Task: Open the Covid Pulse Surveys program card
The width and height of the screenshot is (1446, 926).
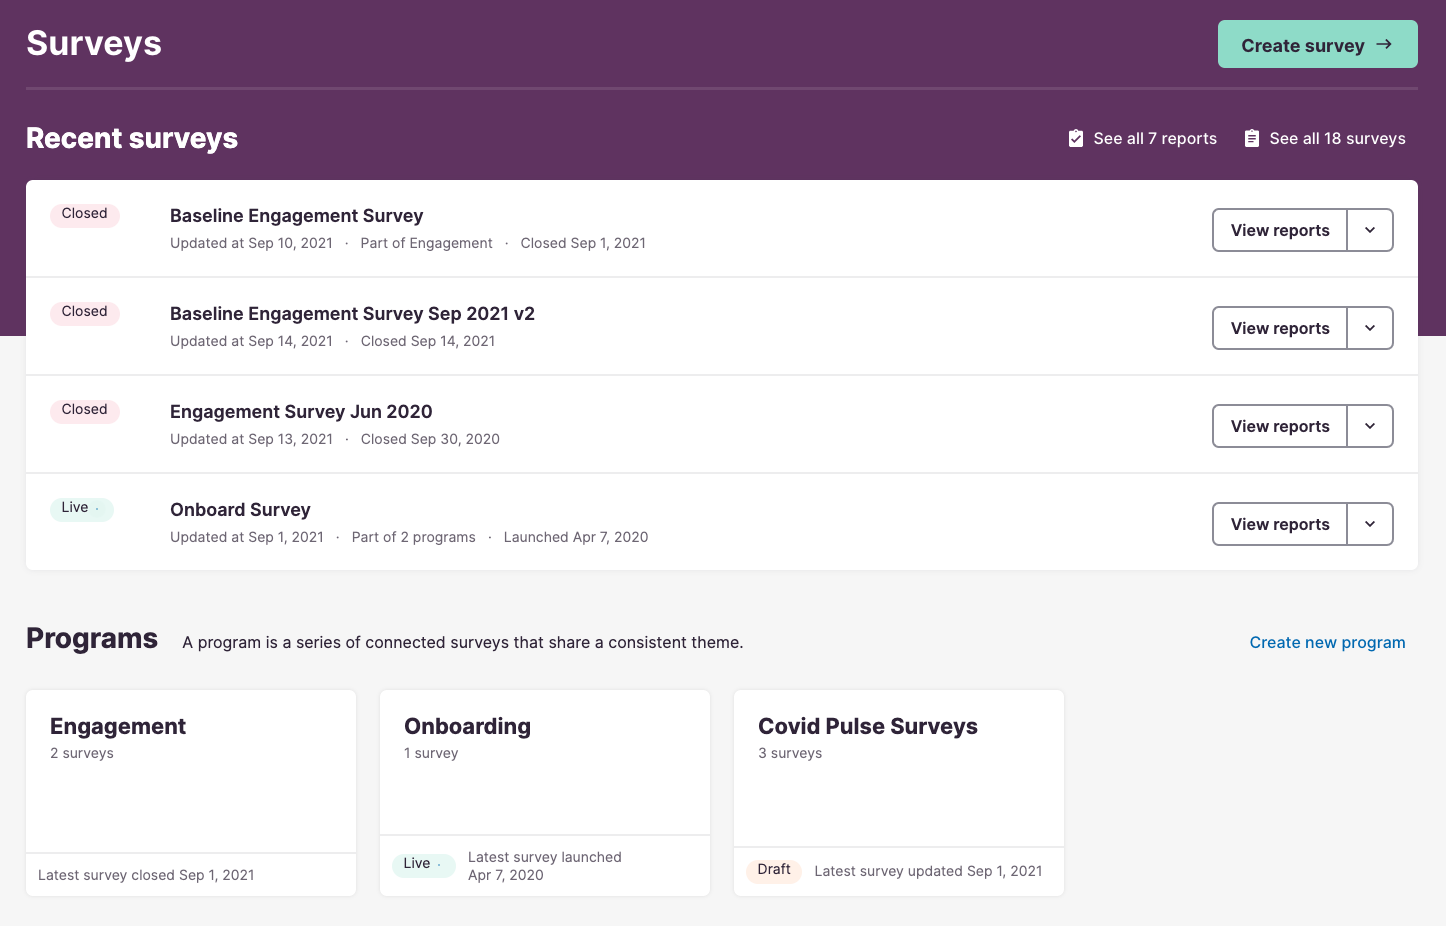Action: tap(899, 792)
